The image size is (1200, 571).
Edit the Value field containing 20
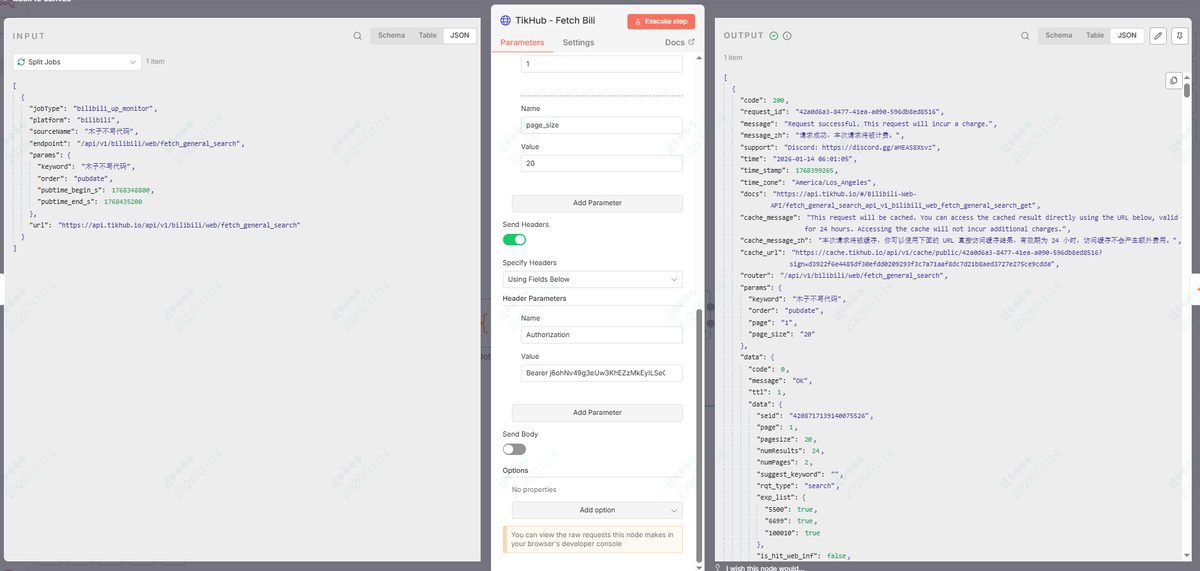point(602,163)
